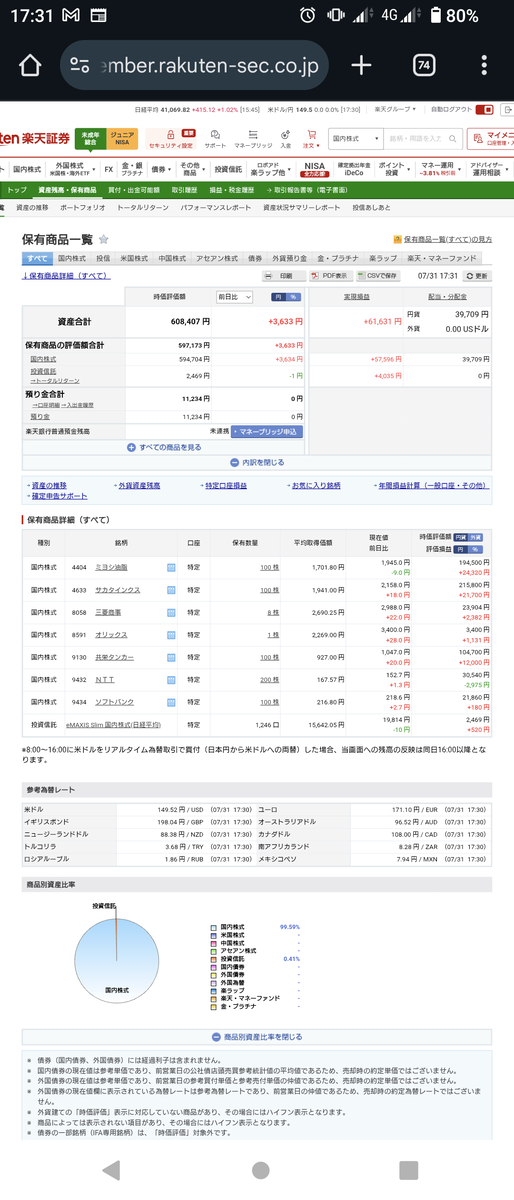Collapse the 内訳を閉じる section
The height and width of the screenshot is (1200, 514).
tap(257, 463)
